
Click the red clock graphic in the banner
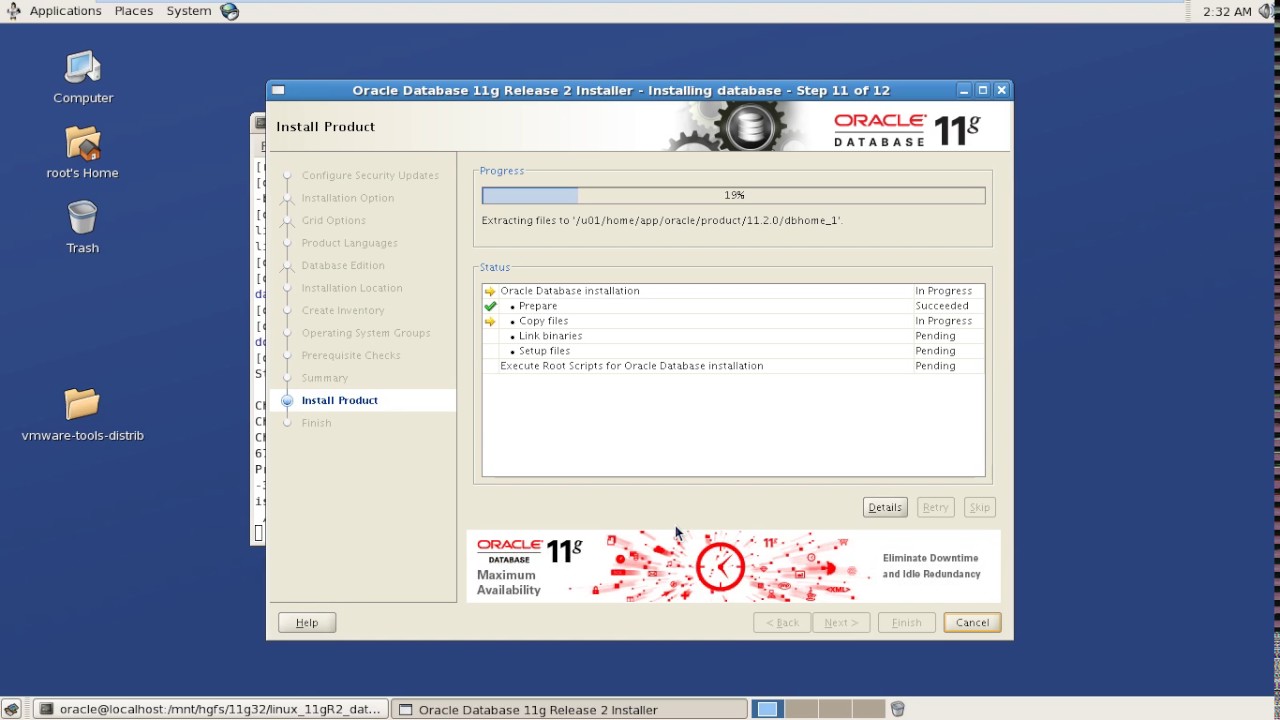click(720, 566)
